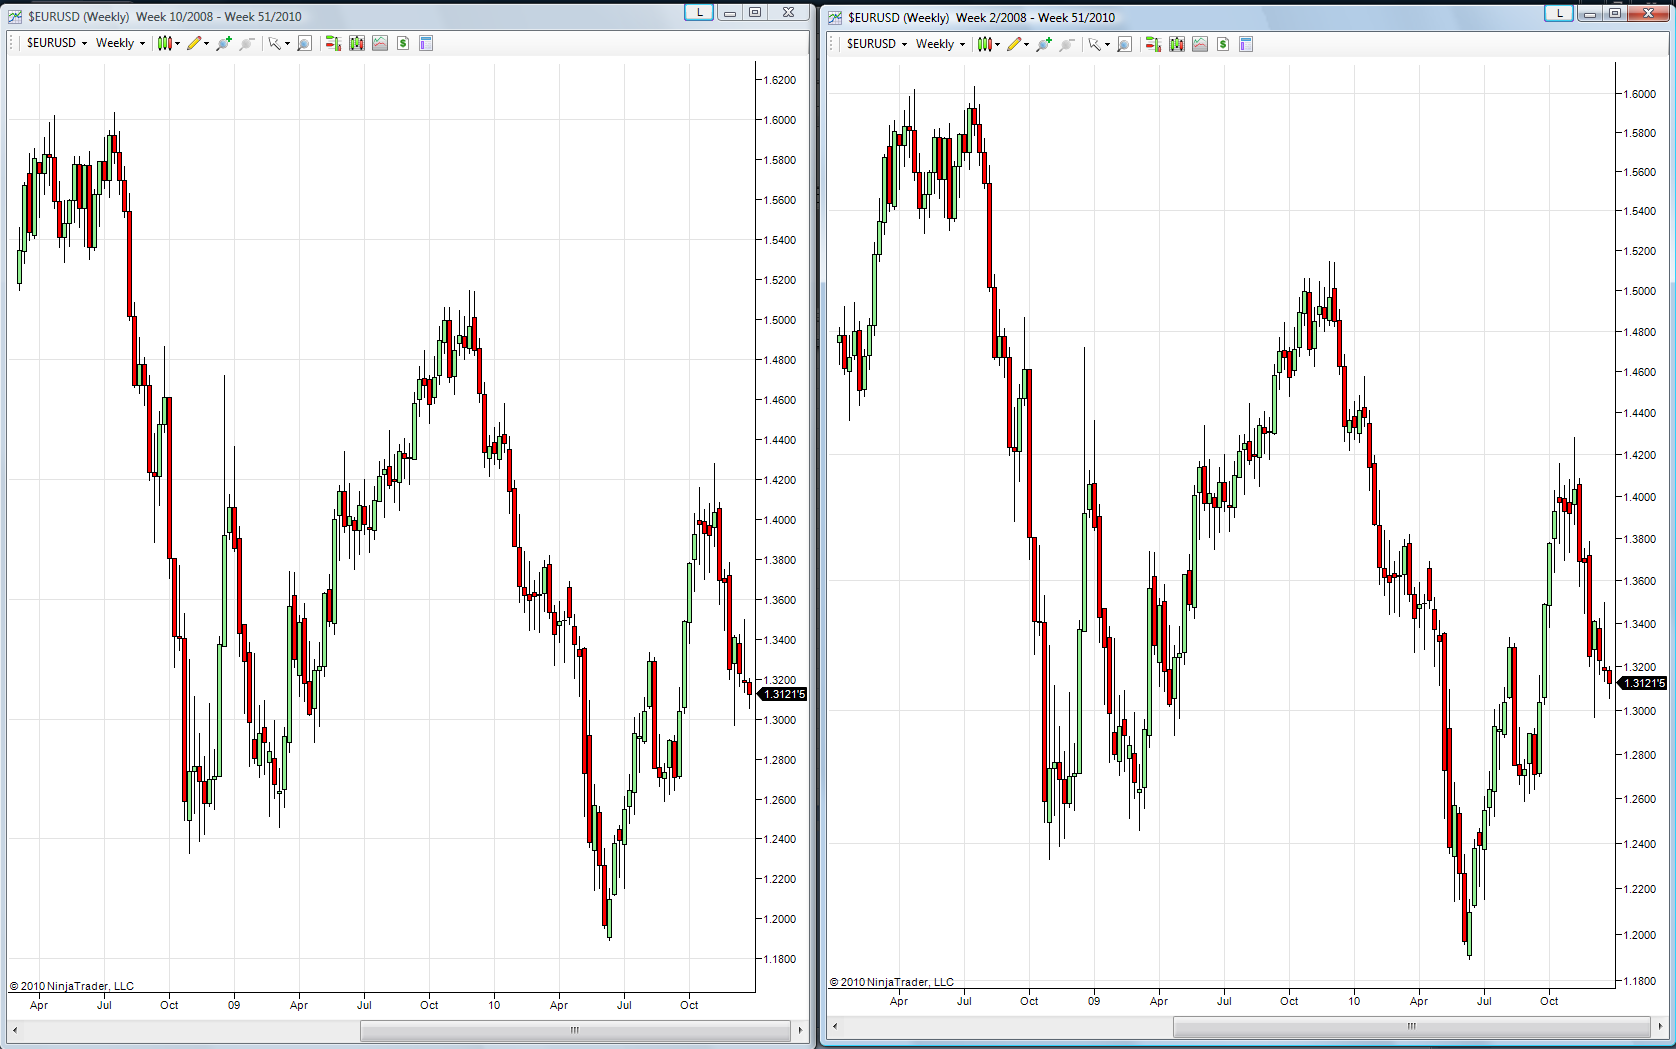Viewport: 1676px width, 1049px height.
Task: Open chart Properties in Week 2/2008 chart
Action: point(1246,44)
